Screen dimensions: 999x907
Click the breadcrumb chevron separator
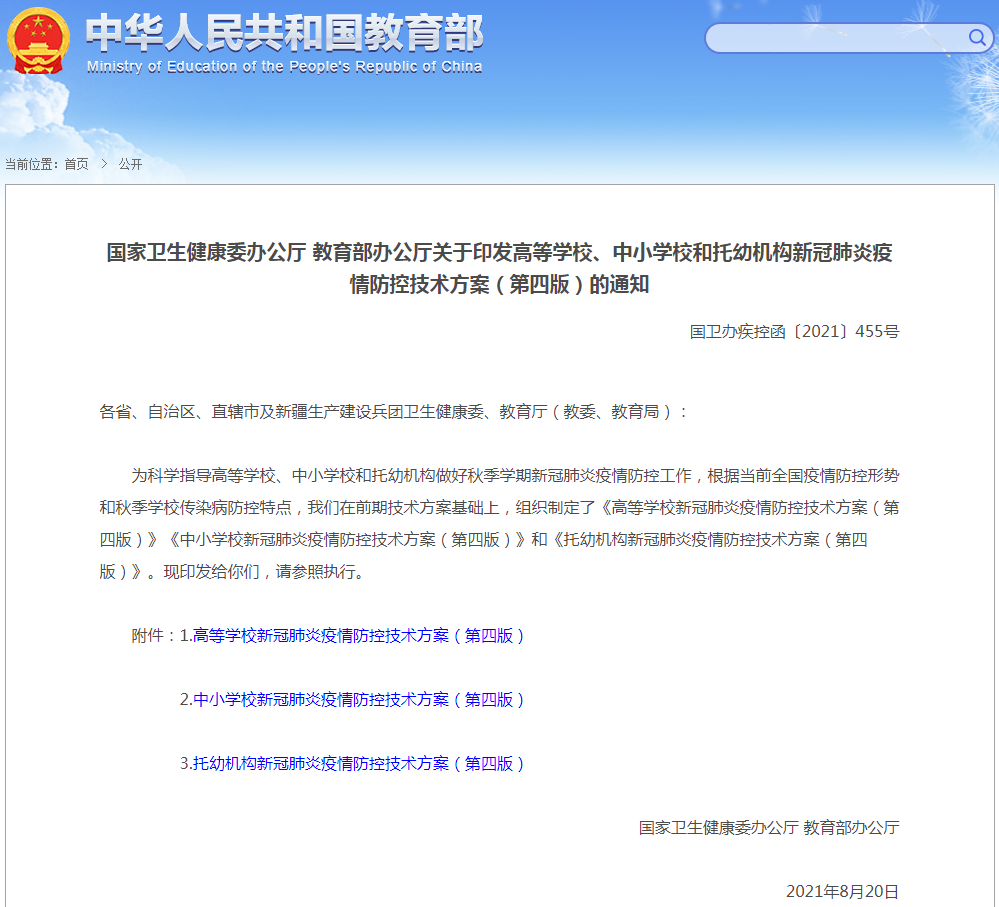tap(104, 164)
